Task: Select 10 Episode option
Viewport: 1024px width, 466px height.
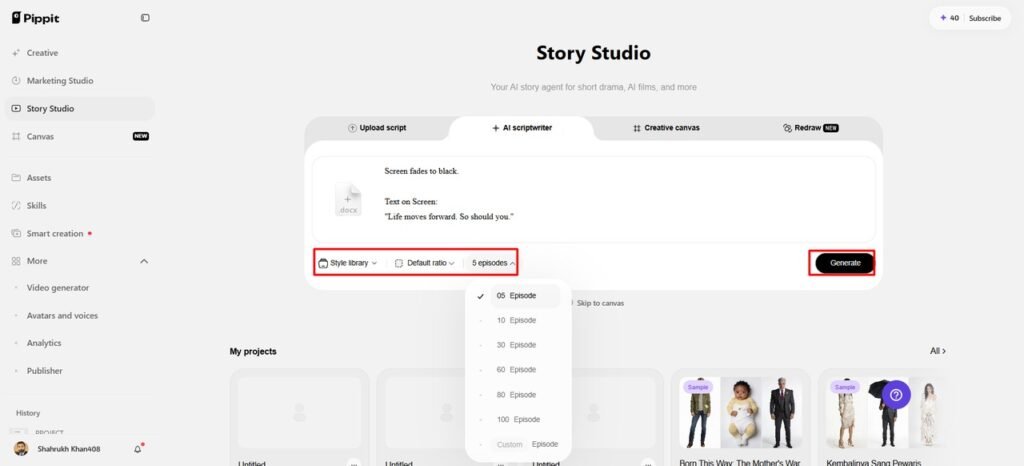Action: [518, 320]
